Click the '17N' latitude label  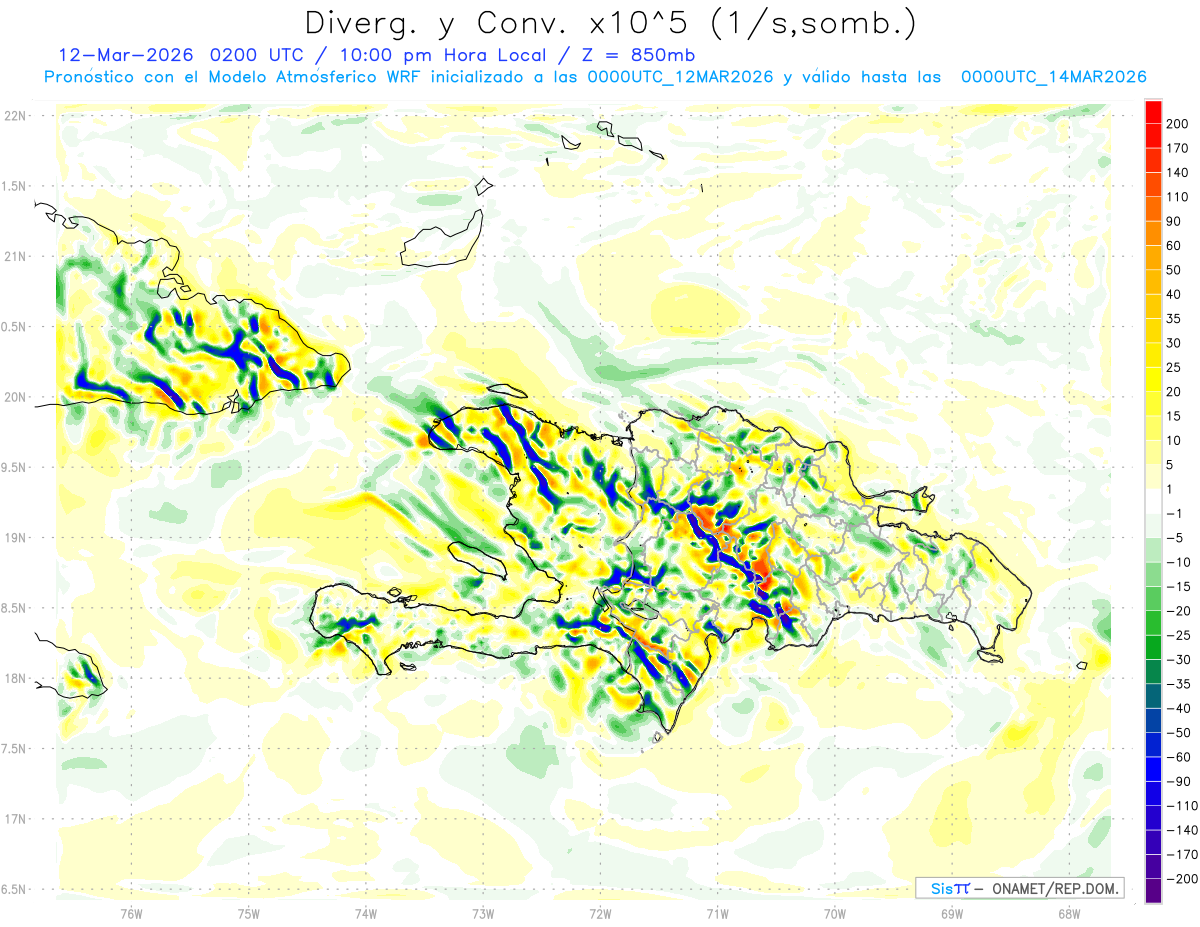16,819
